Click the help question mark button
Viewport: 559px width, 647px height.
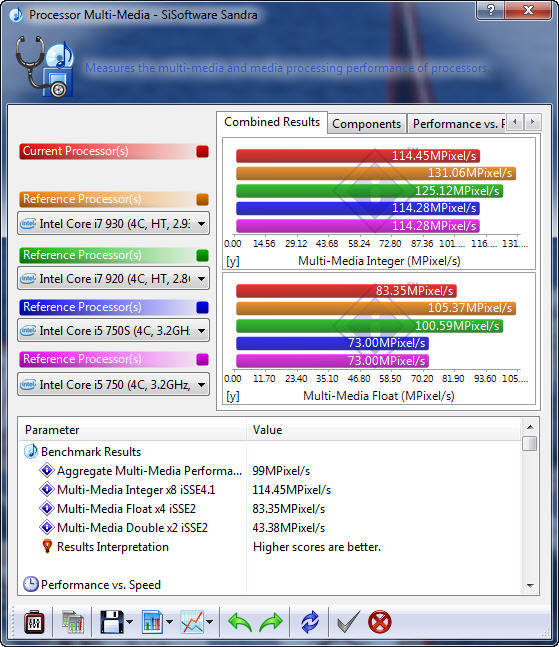490,9
